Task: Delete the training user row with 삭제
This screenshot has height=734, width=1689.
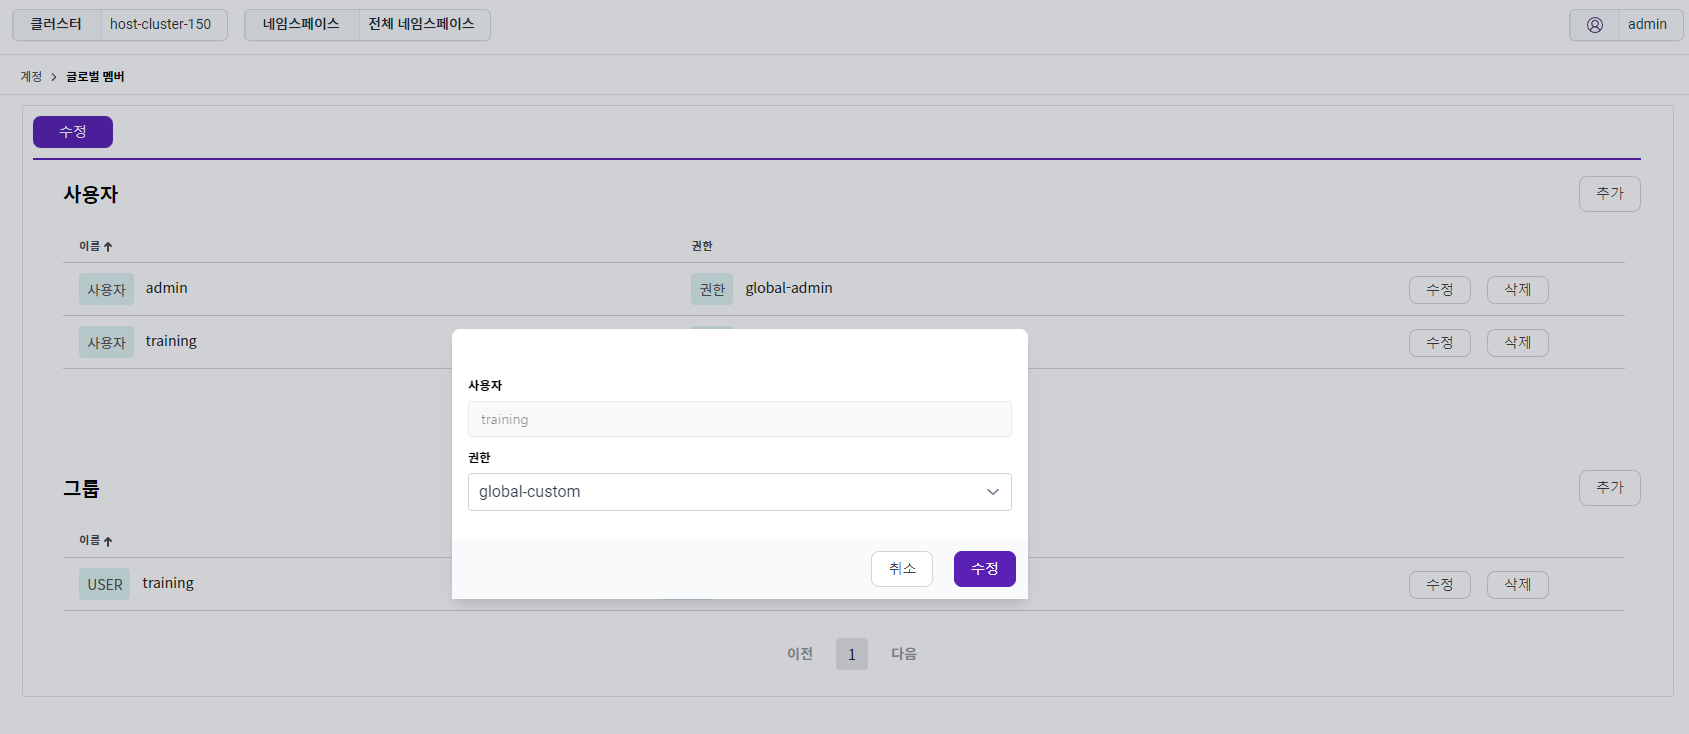Action: [x=1518, y=343]
